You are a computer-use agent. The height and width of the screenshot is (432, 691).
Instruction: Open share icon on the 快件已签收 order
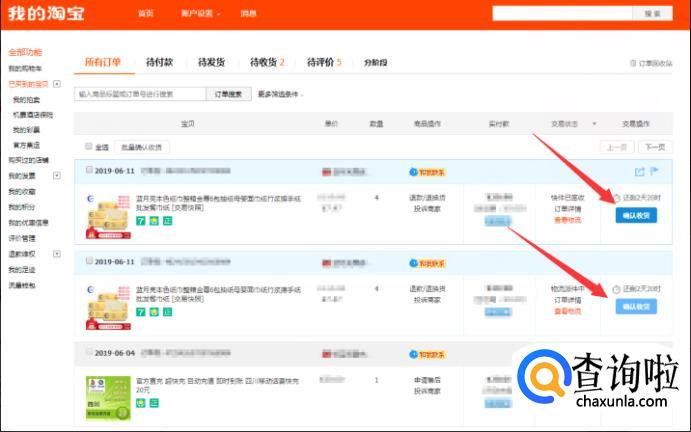click(x=639, y=171)
